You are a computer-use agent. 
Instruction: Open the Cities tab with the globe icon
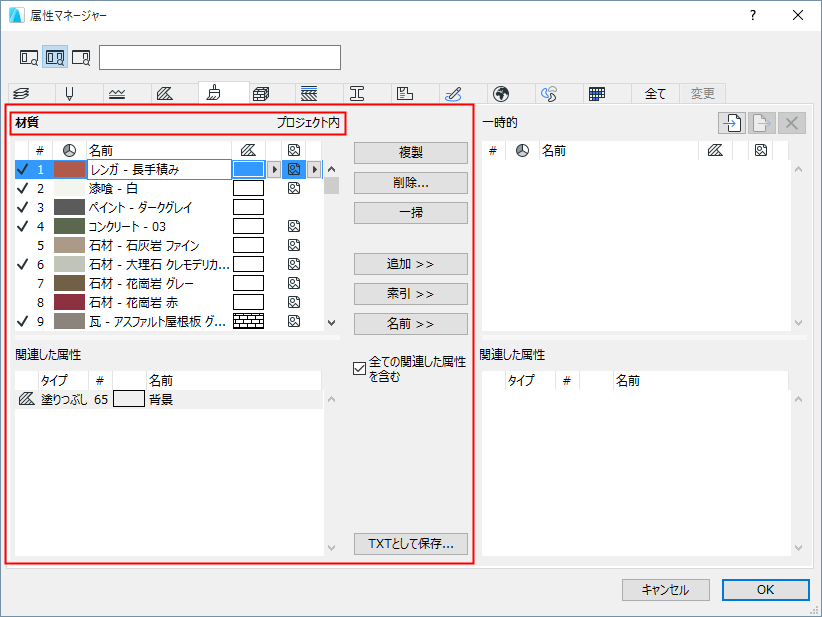501,94
